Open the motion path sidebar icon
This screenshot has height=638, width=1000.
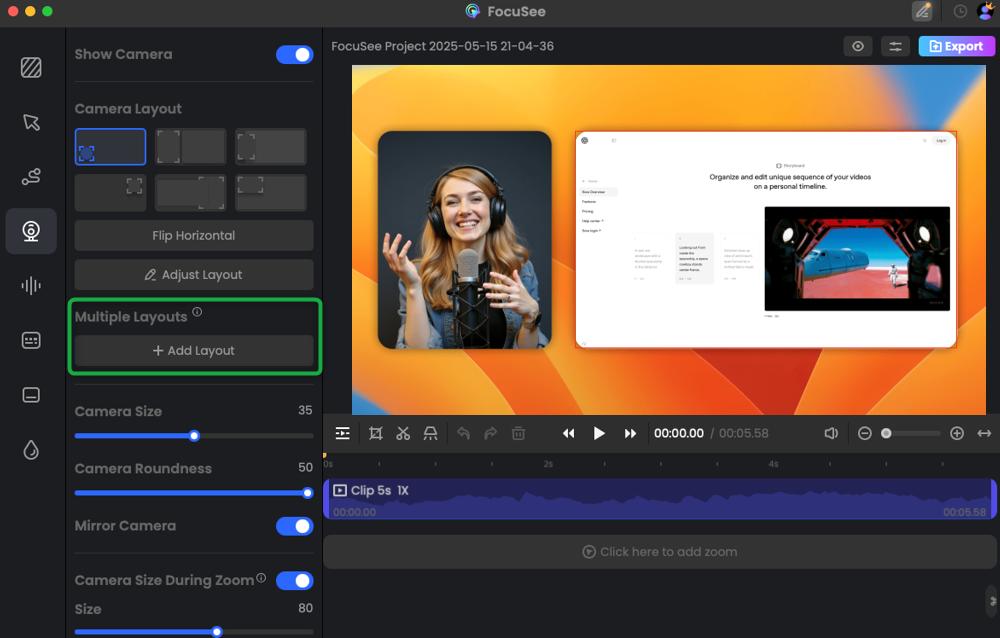pos(31,177)
